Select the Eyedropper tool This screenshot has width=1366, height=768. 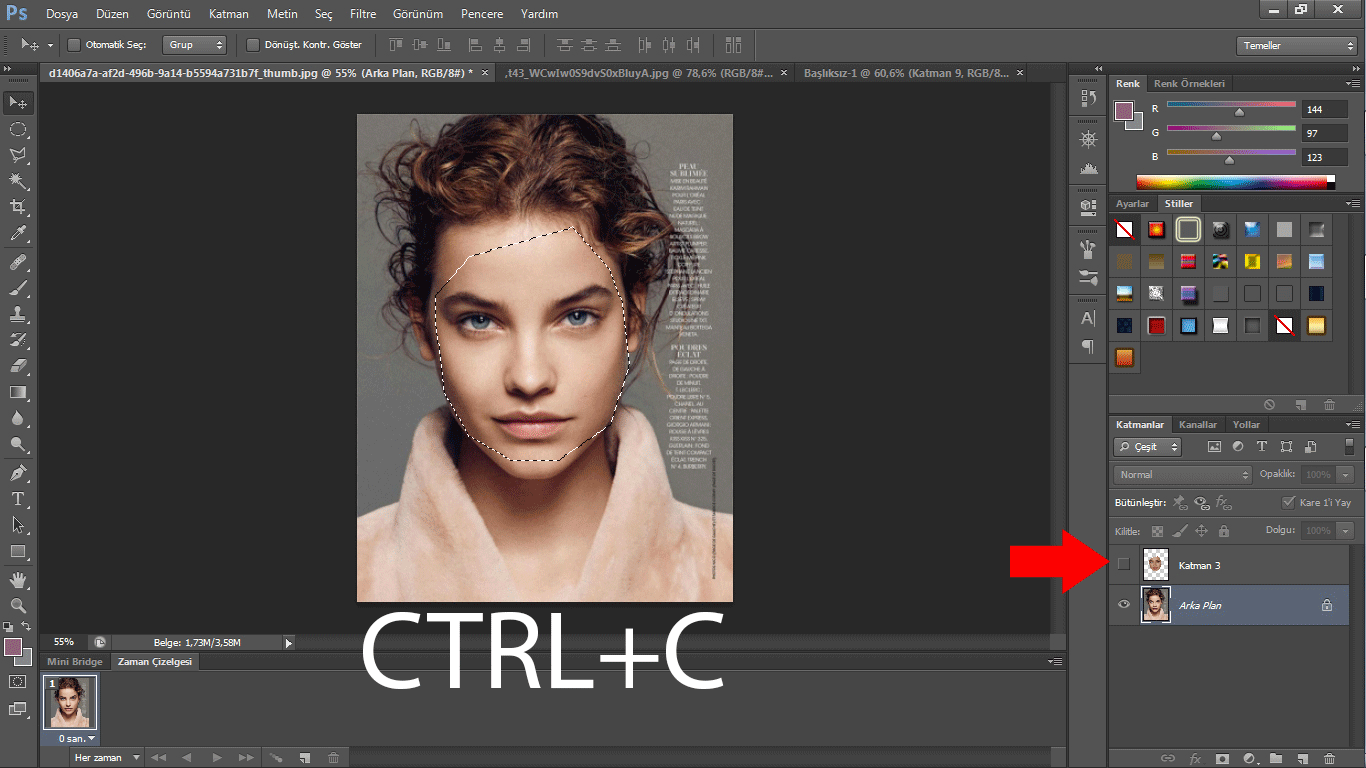pos(18,234)
